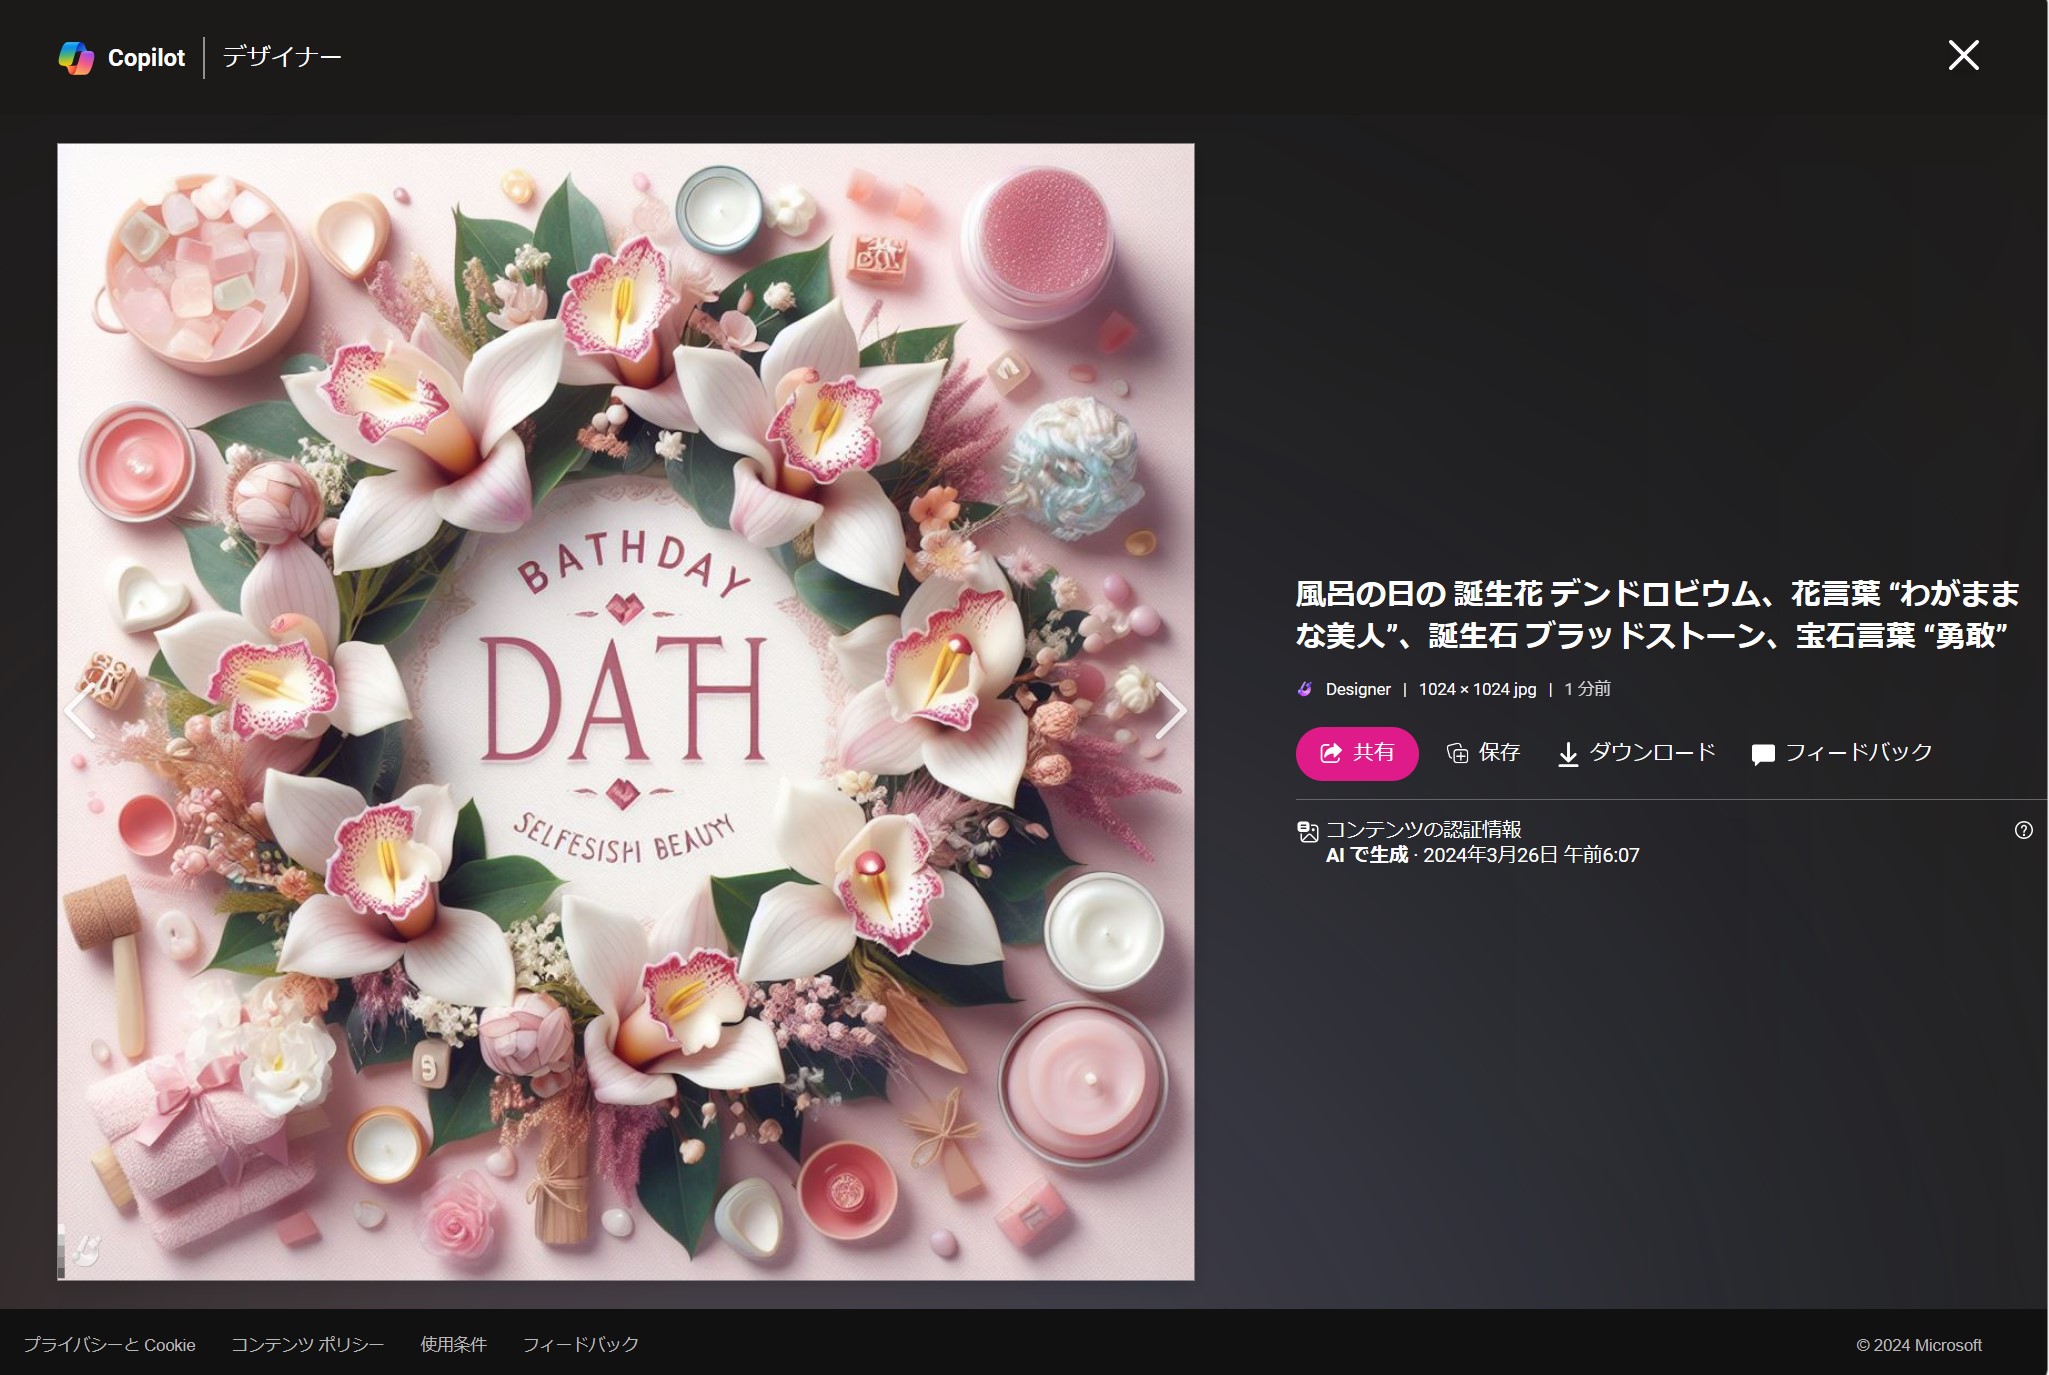Open the content credentials help question mark

point(2023,830)
